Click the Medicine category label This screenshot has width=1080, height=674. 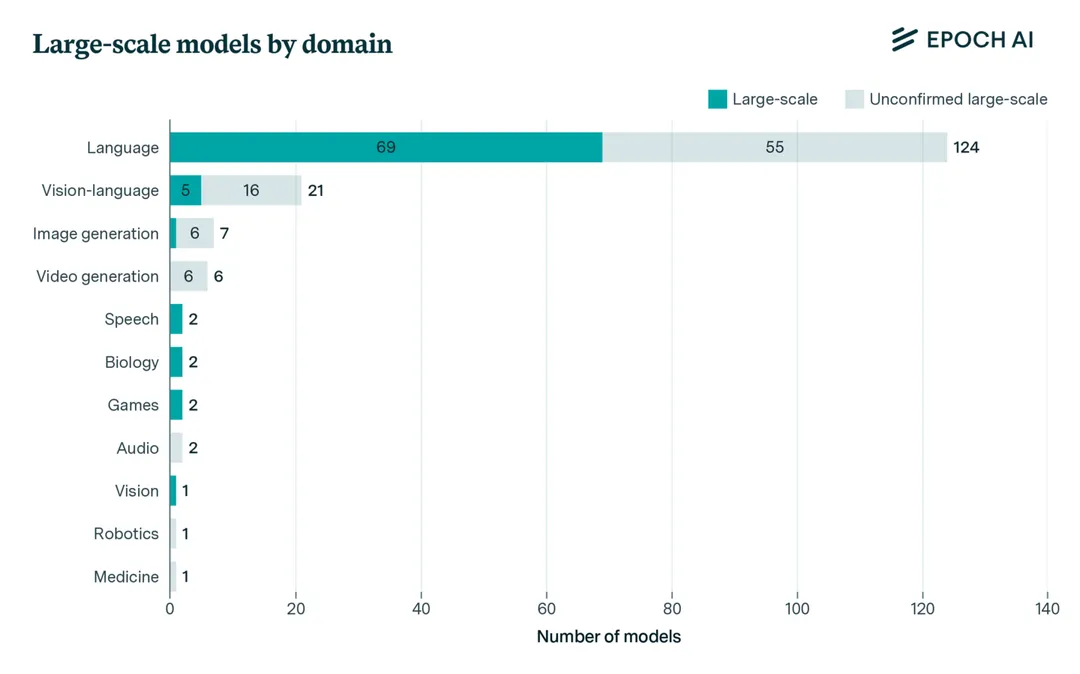[x=126, y=577]
